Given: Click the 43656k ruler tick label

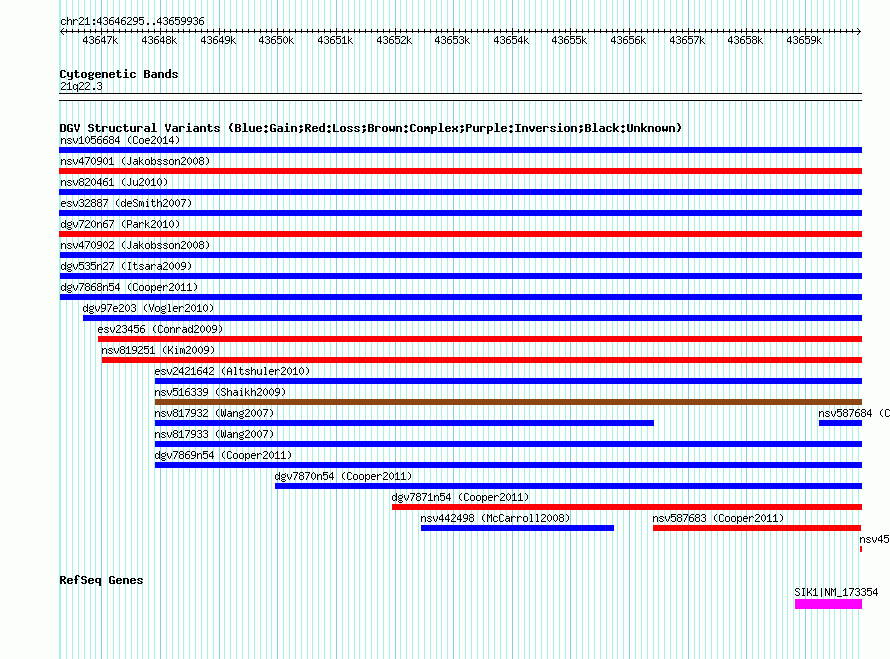Looking at the screenshot, I should coord(628,40).
